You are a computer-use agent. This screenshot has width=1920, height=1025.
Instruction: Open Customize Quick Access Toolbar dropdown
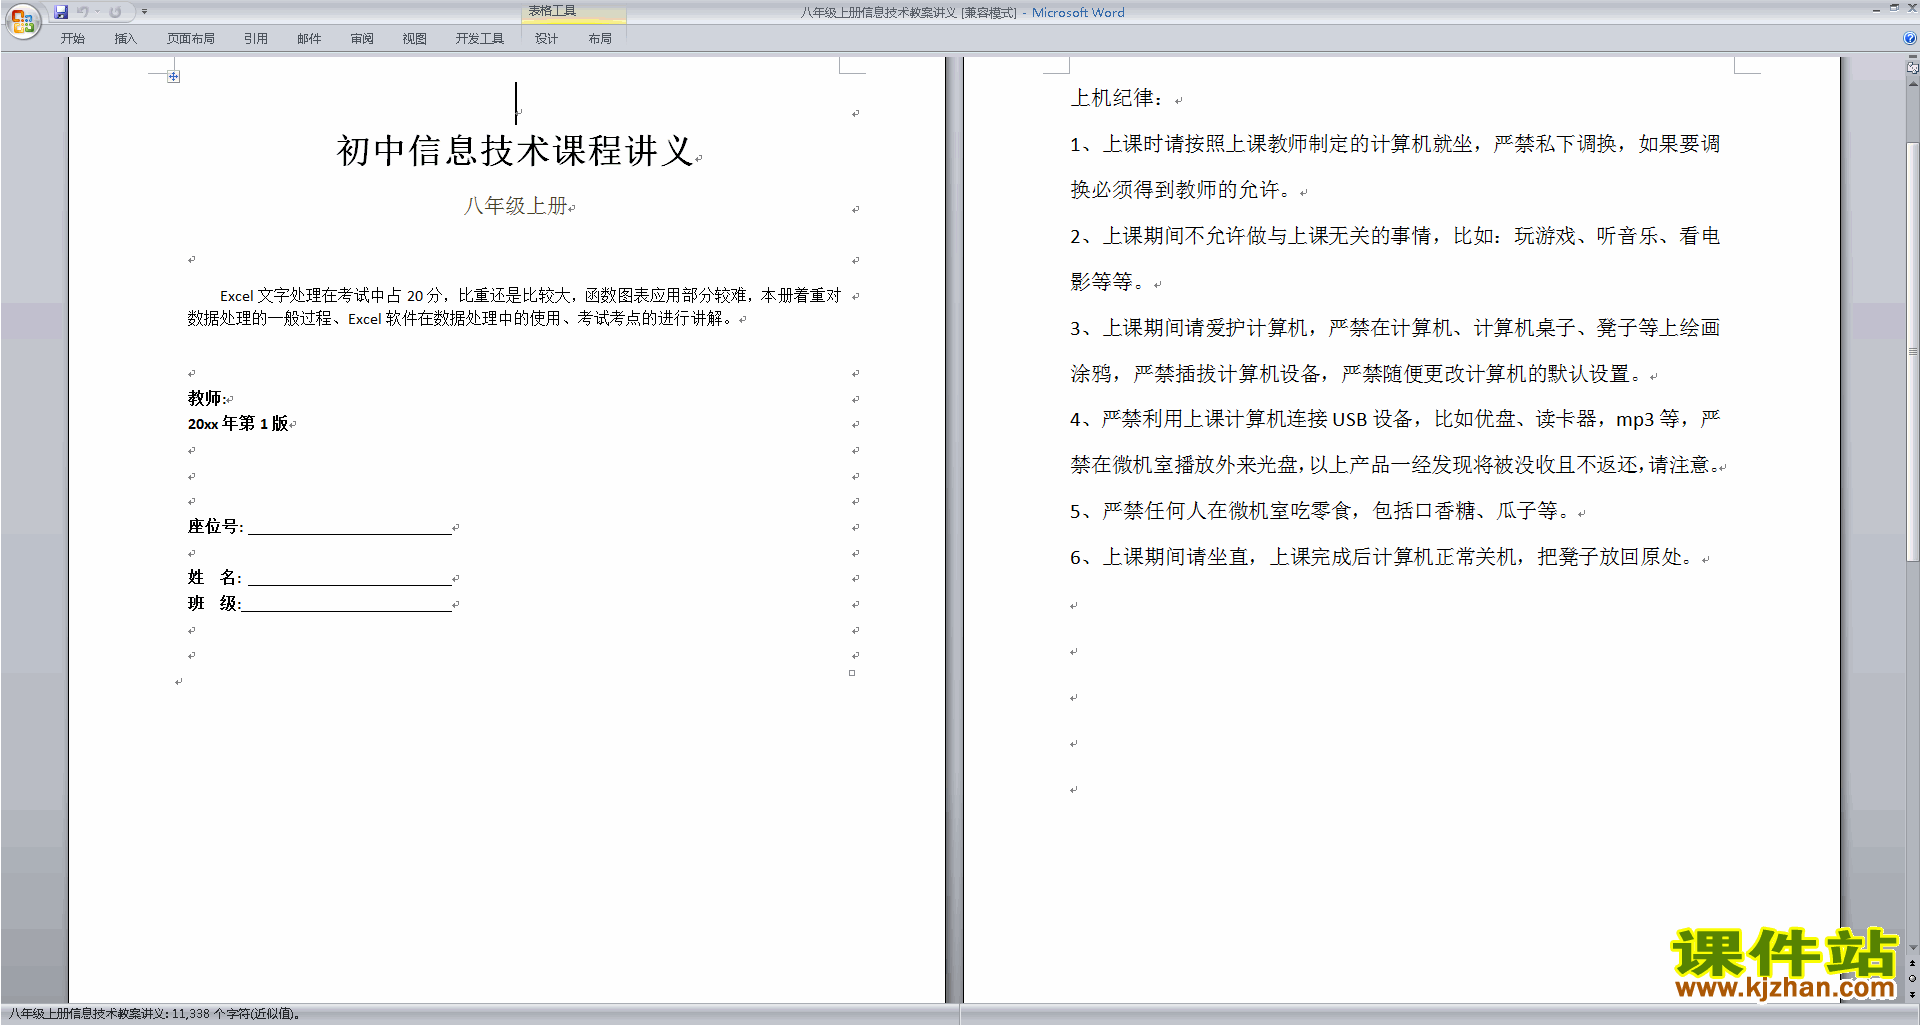(144, 12)
